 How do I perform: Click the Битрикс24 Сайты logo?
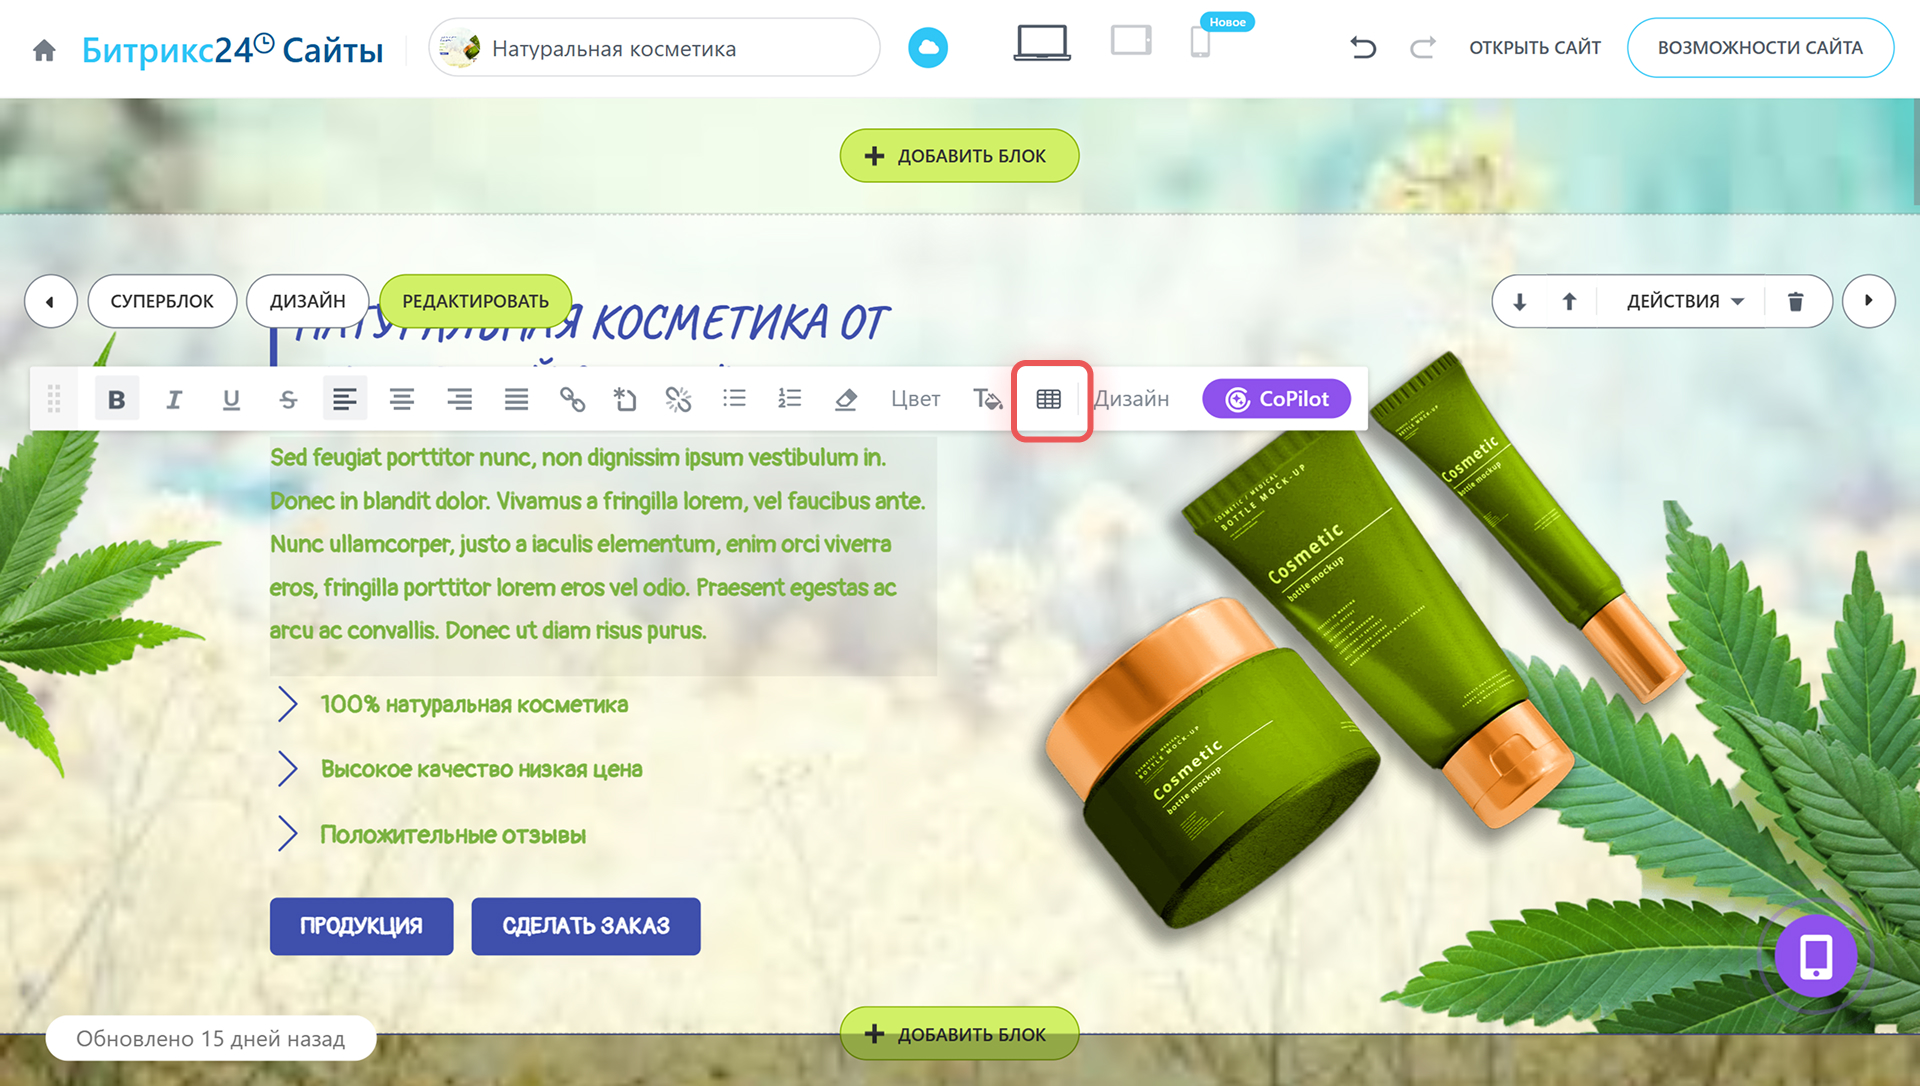pos(232,49)
